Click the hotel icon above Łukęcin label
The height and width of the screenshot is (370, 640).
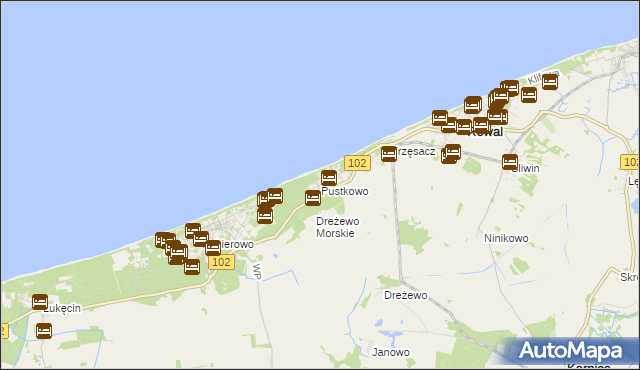[x=40, y=302]
